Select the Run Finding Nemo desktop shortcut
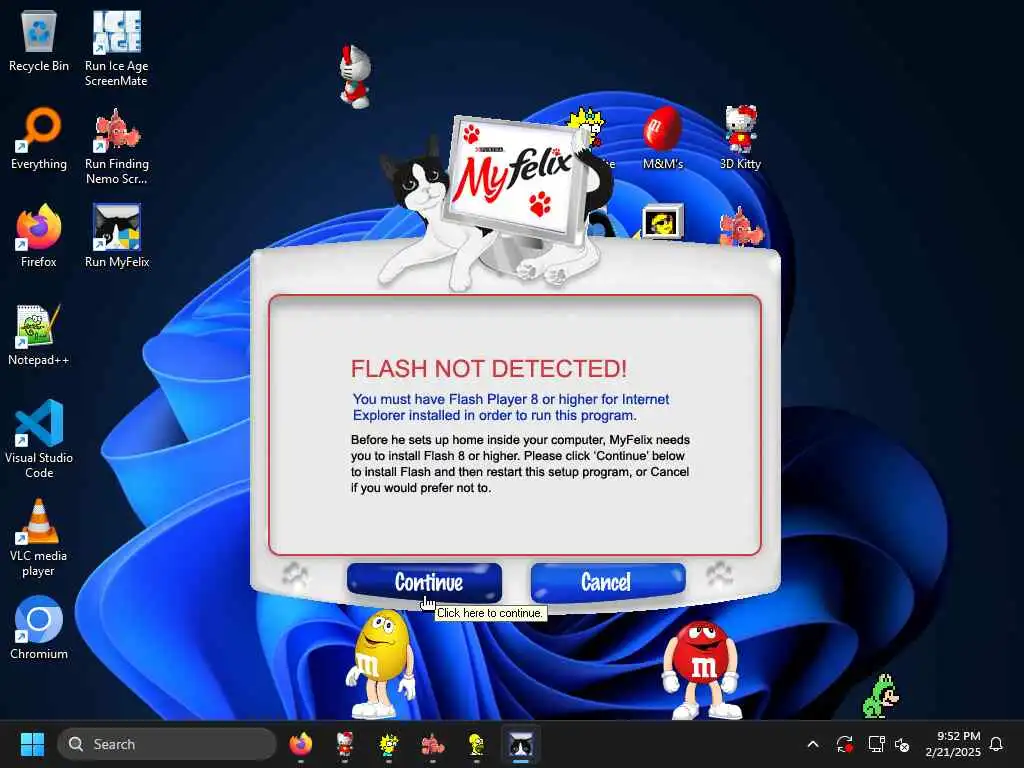Viewport: 1024px width, 768px height. (116, 146)
